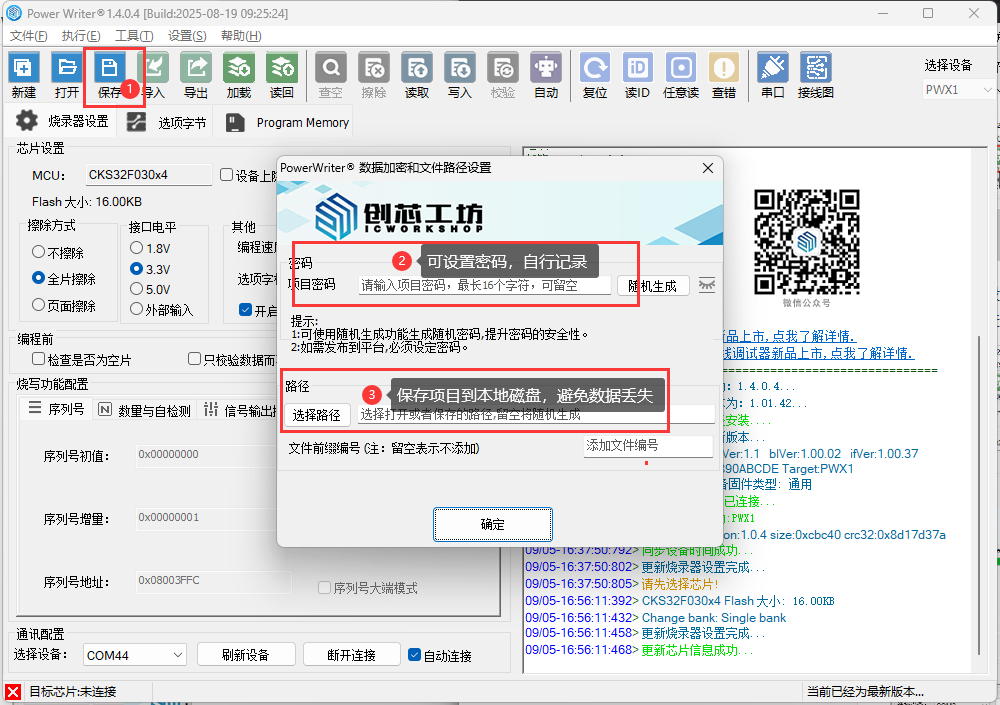The image size is (1000, 705).
Task: Click the 随机生成 password button
Action: [653, 286]
